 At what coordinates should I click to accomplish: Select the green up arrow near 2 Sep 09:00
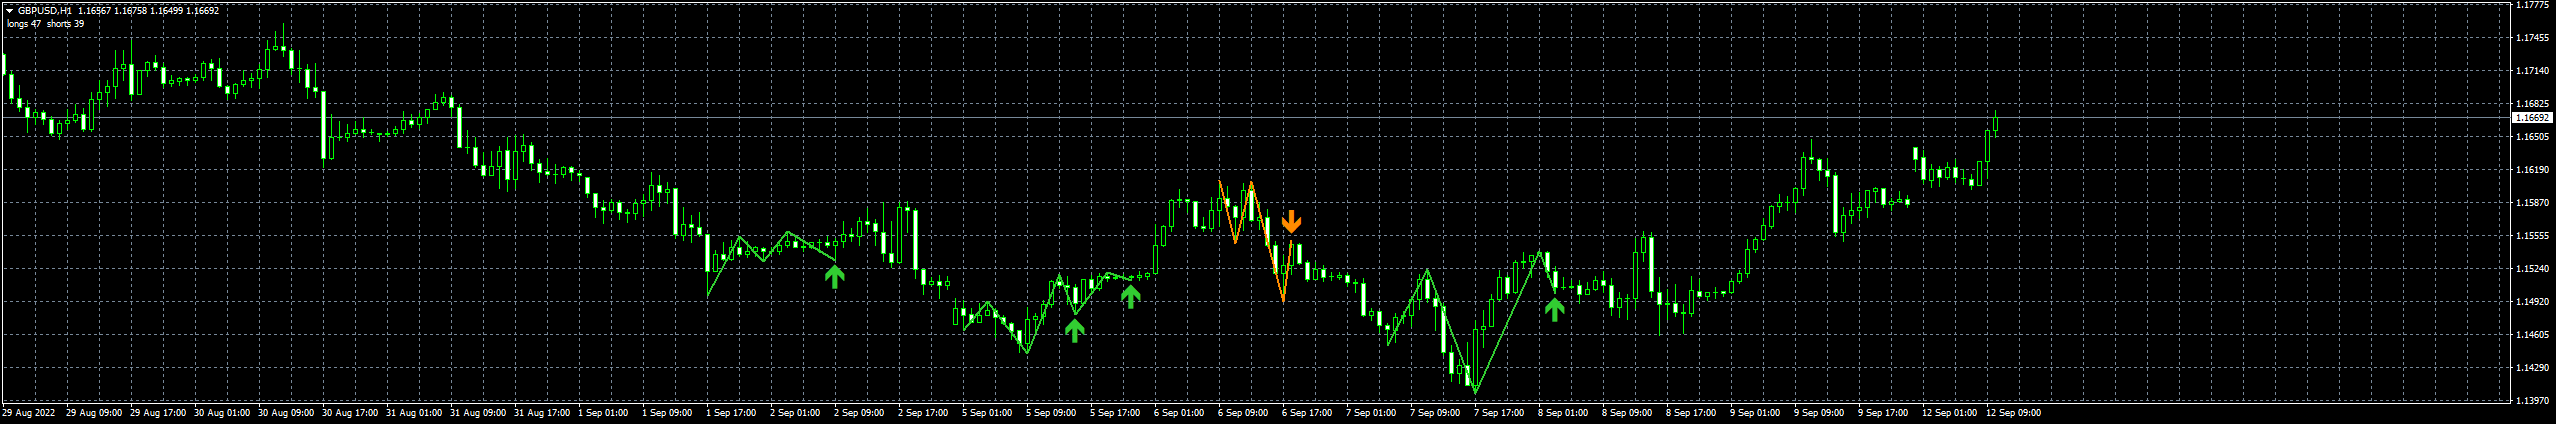click(x=834, y=277)
